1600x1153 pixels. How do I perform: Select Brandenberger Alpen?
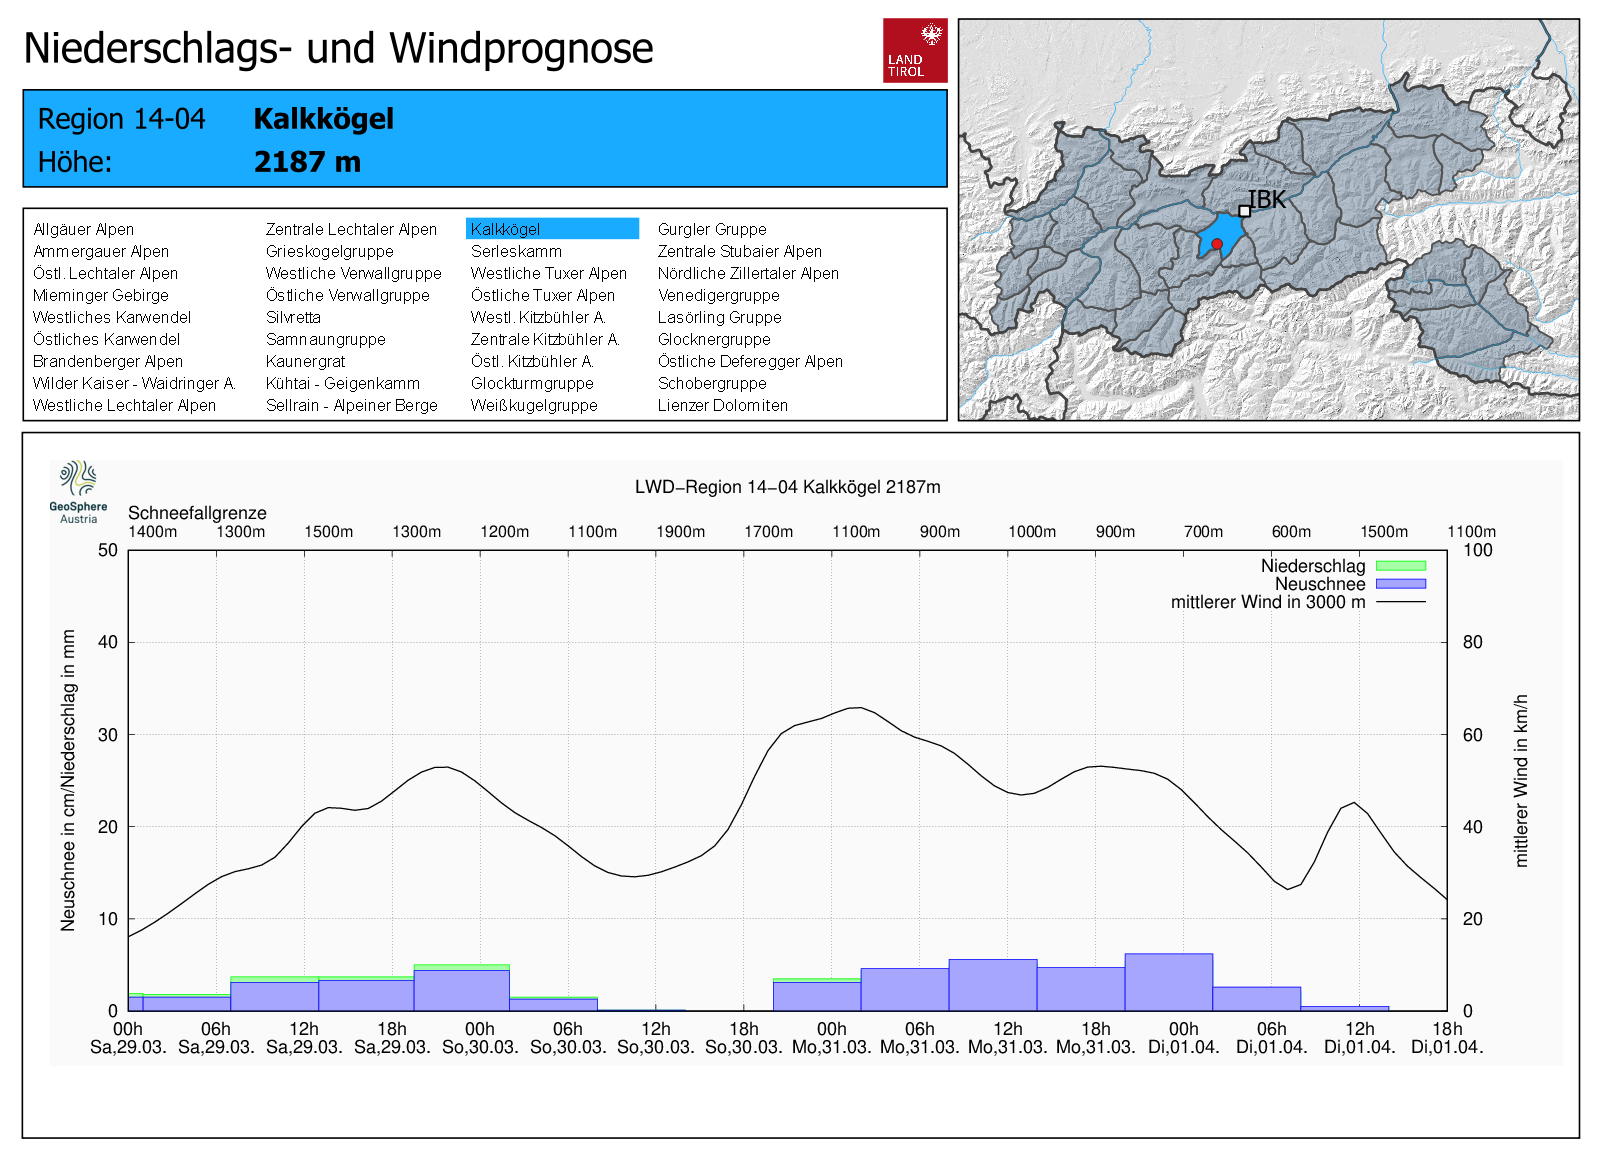coord(107,361)
